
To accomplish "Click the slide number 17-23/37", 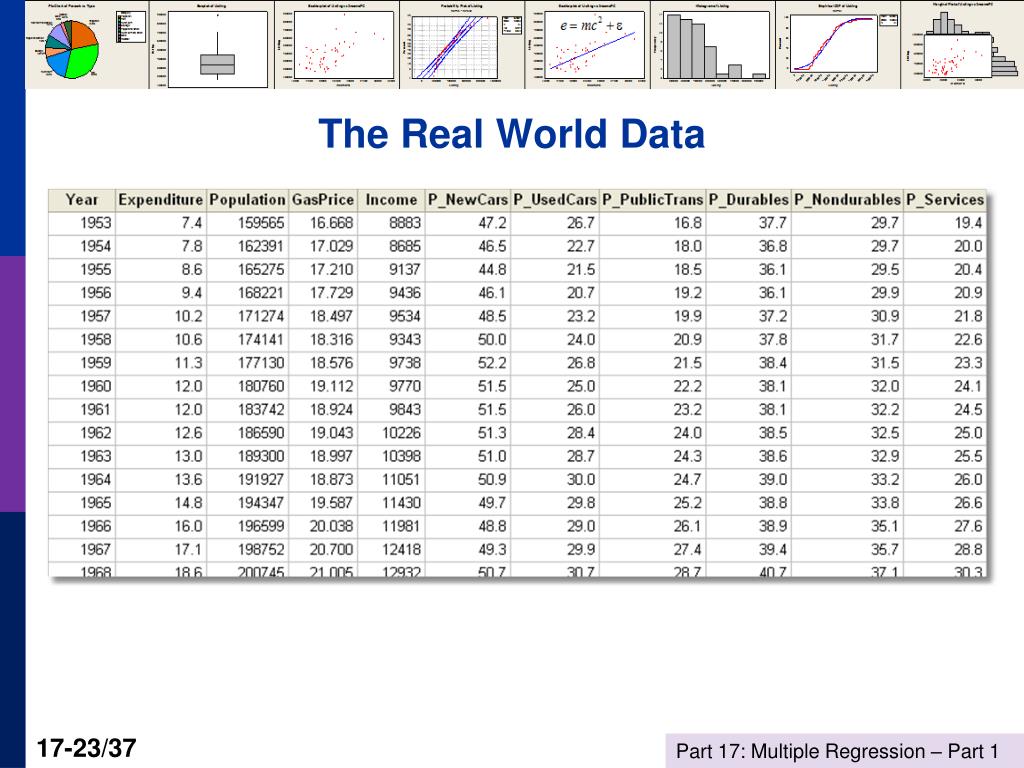I will click(x=86, y=748).
